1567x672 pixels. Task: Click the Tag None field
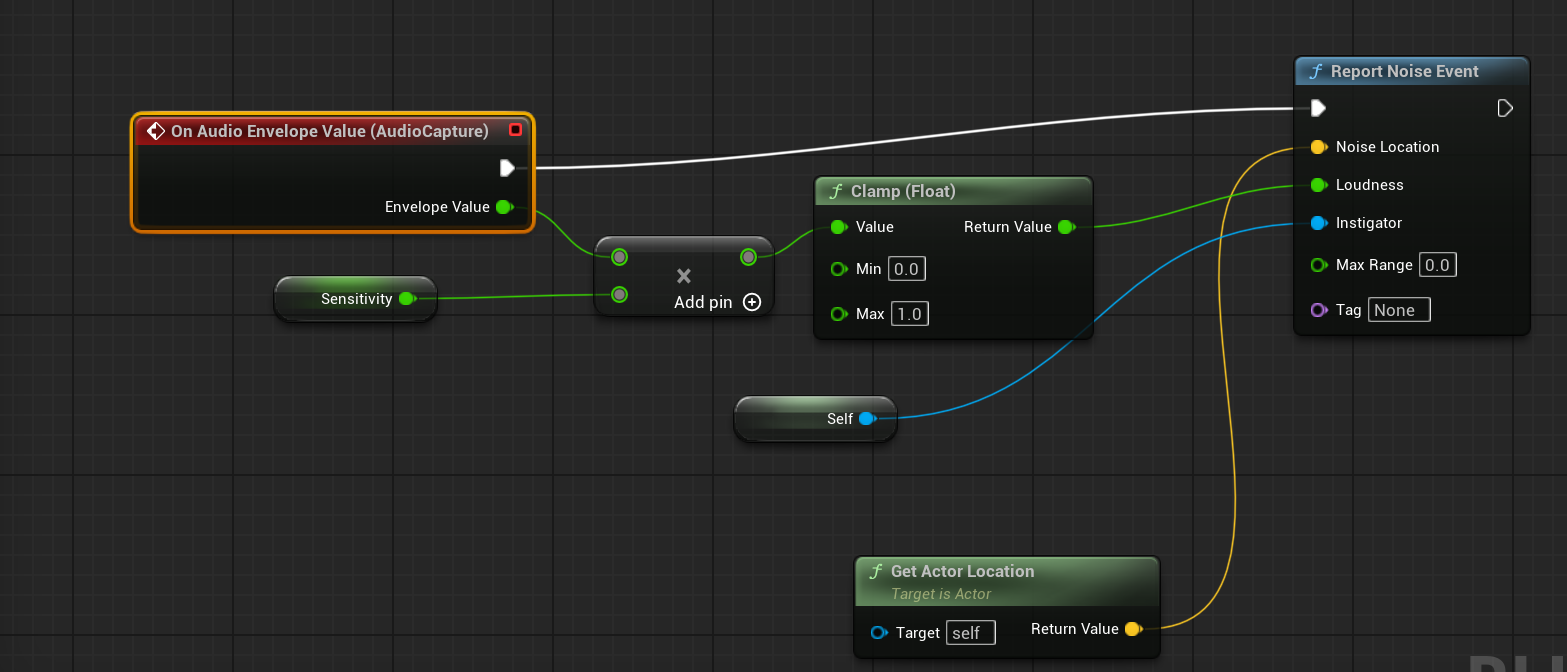(1398, 310)
